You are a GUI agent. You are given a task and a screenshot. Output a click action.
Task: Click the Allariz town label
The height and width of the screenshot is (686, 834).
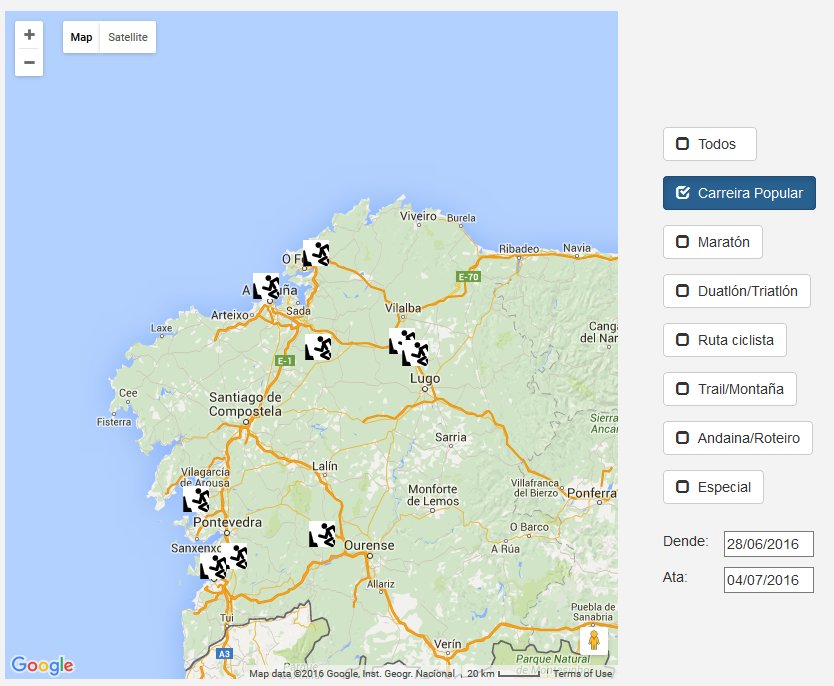381,584
